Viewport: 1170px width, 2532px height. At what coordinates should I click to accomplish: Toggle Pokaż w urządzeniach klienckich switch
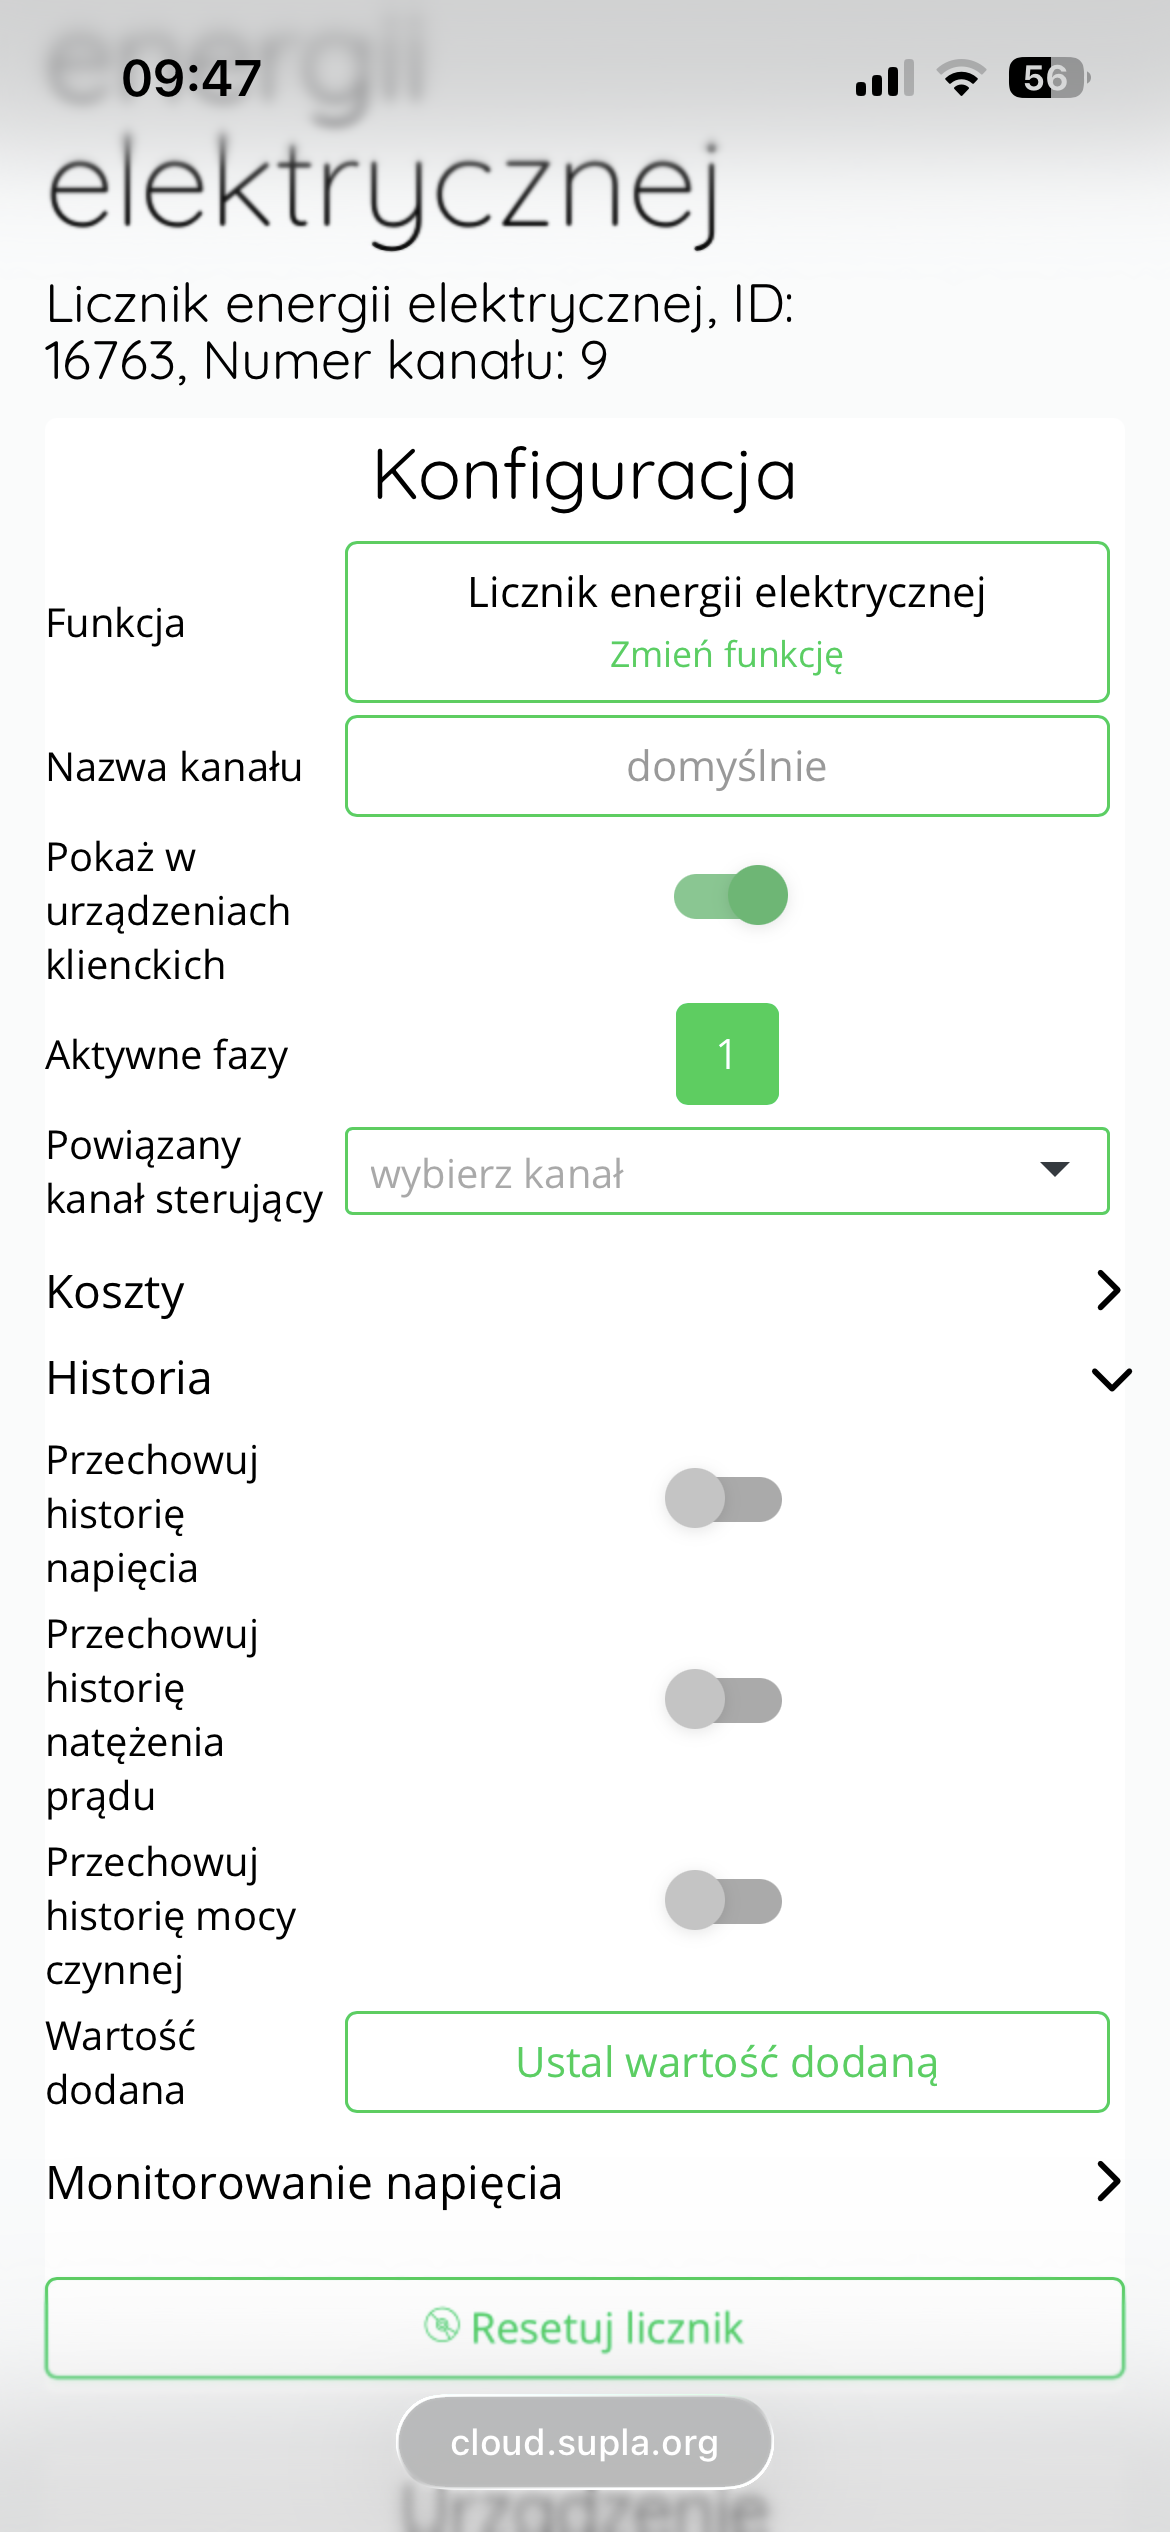[730, 895]
